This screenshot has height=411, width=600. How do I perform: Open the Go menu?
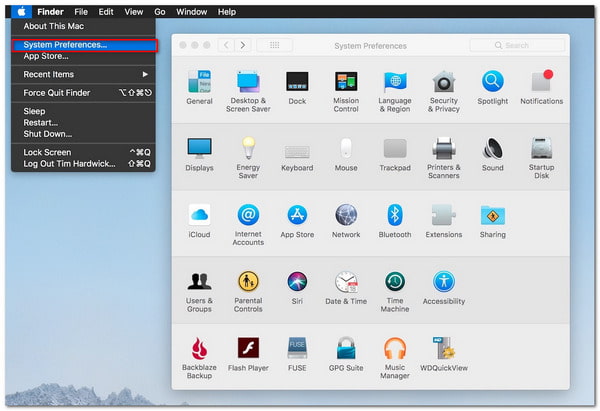160,12
